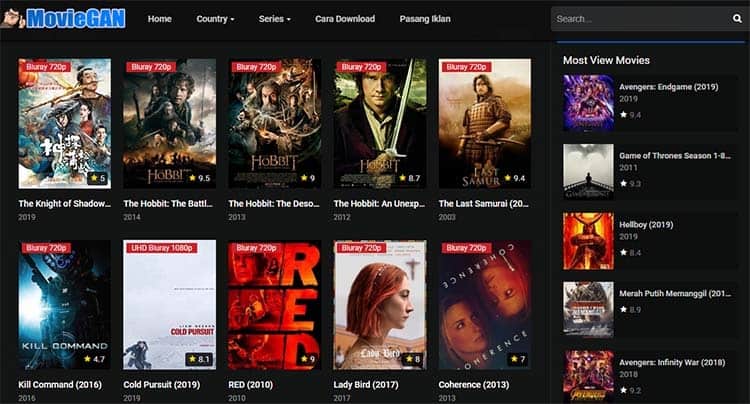Click star rating 7 on Coherence poster
Image resolution: width=750 pixels, height=404 pixels.
coord(518,359)
